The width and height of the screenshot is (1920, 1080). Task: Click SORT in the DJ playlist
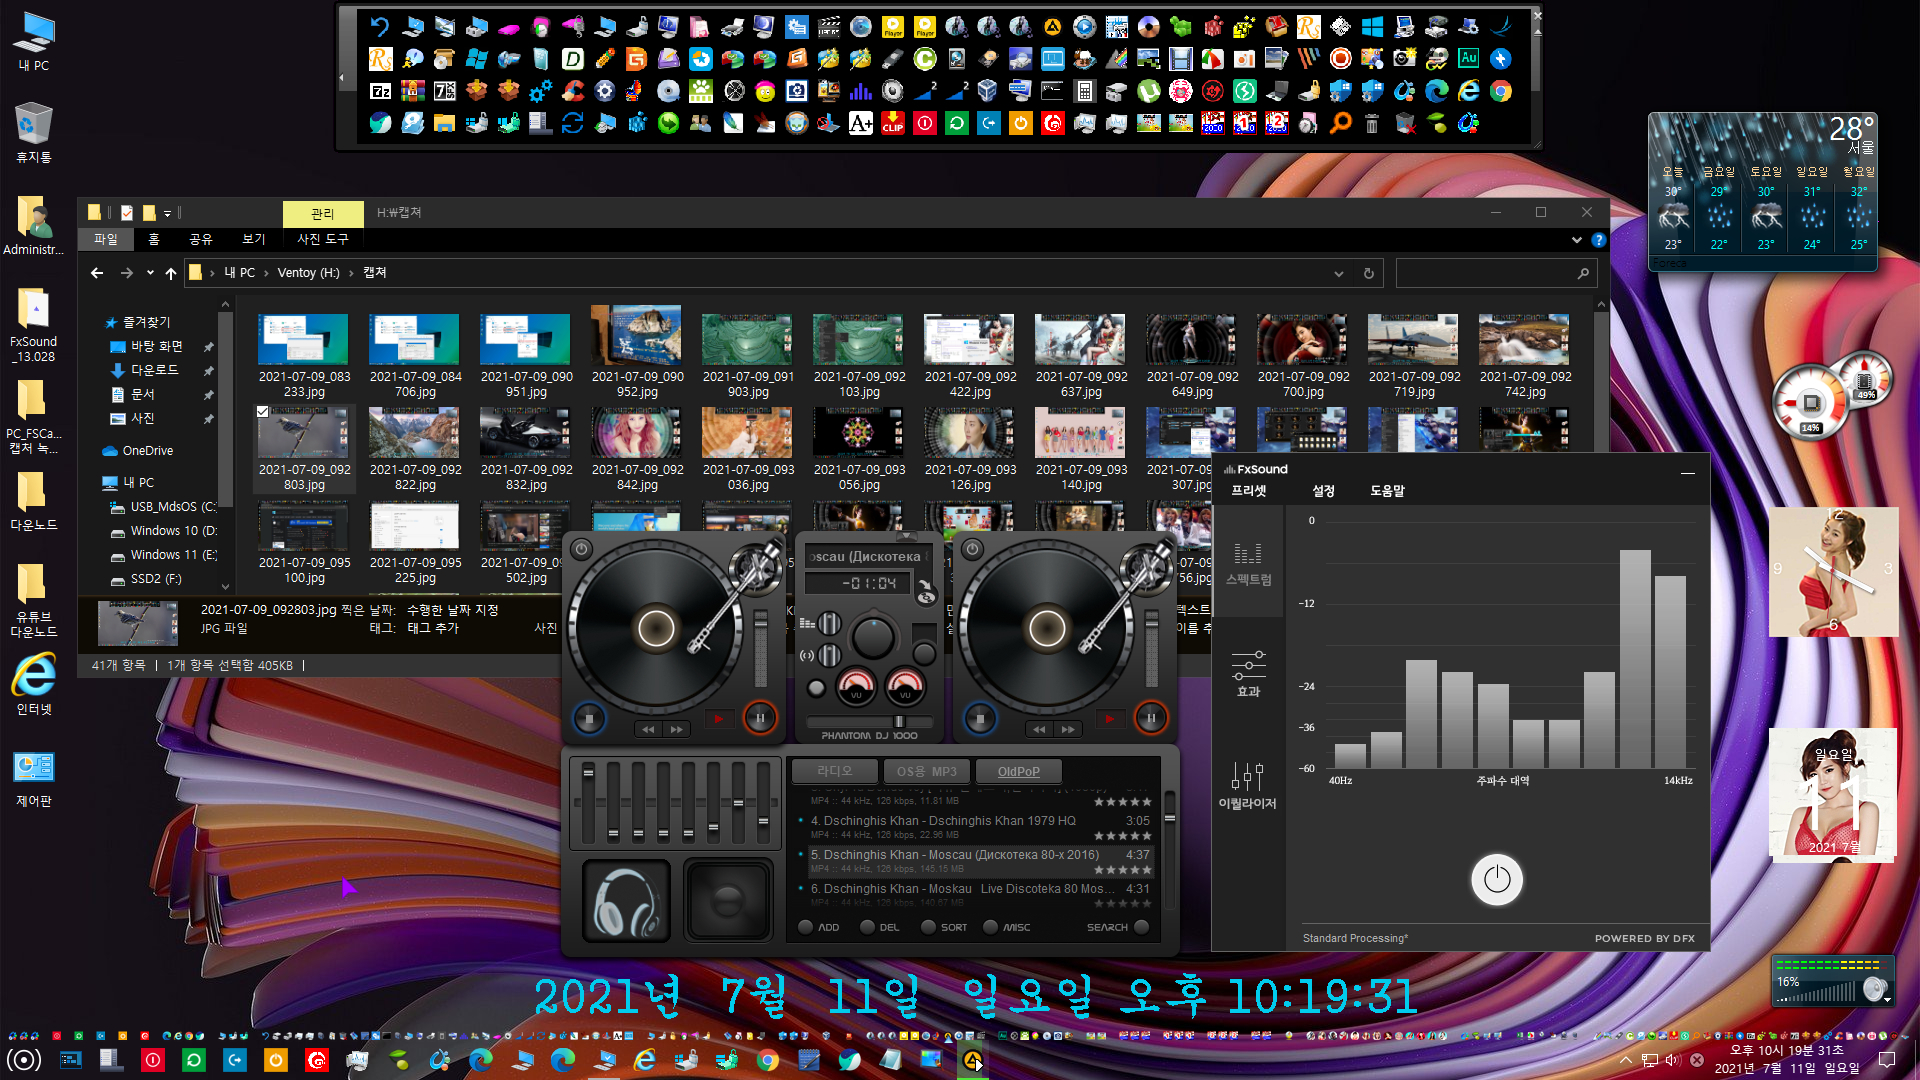tap(944, 927)
